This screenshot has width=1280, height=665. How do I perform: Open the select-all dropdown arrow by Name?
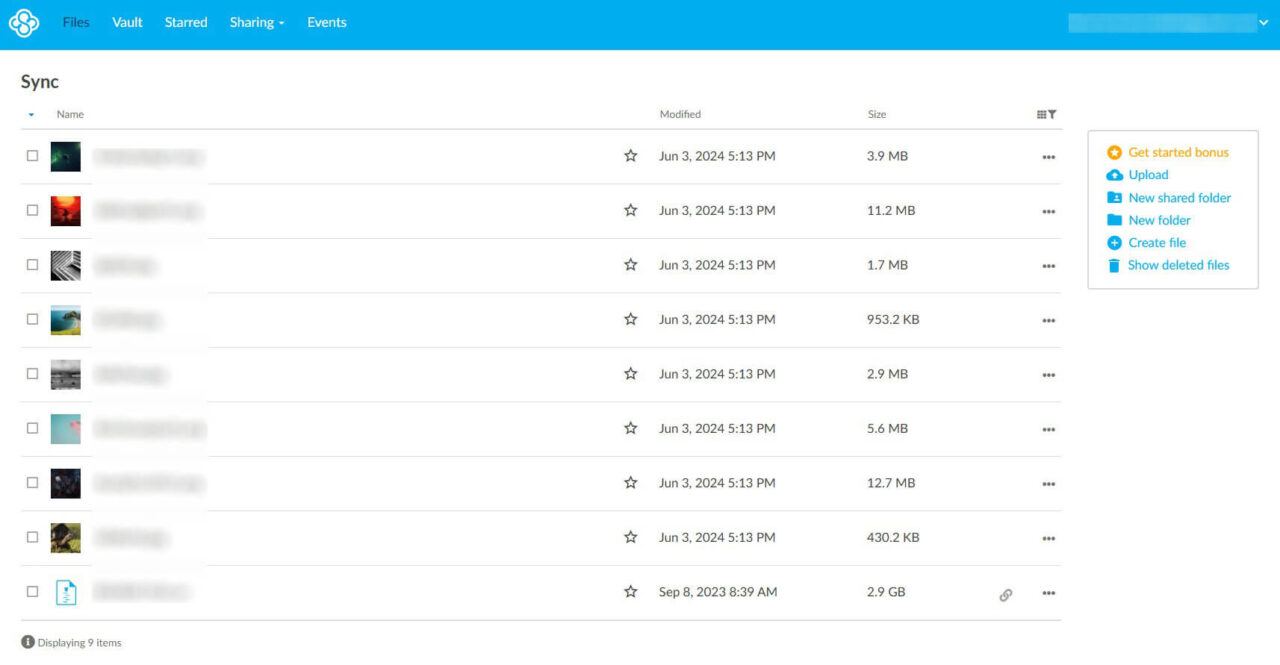(x=31, y=115)
